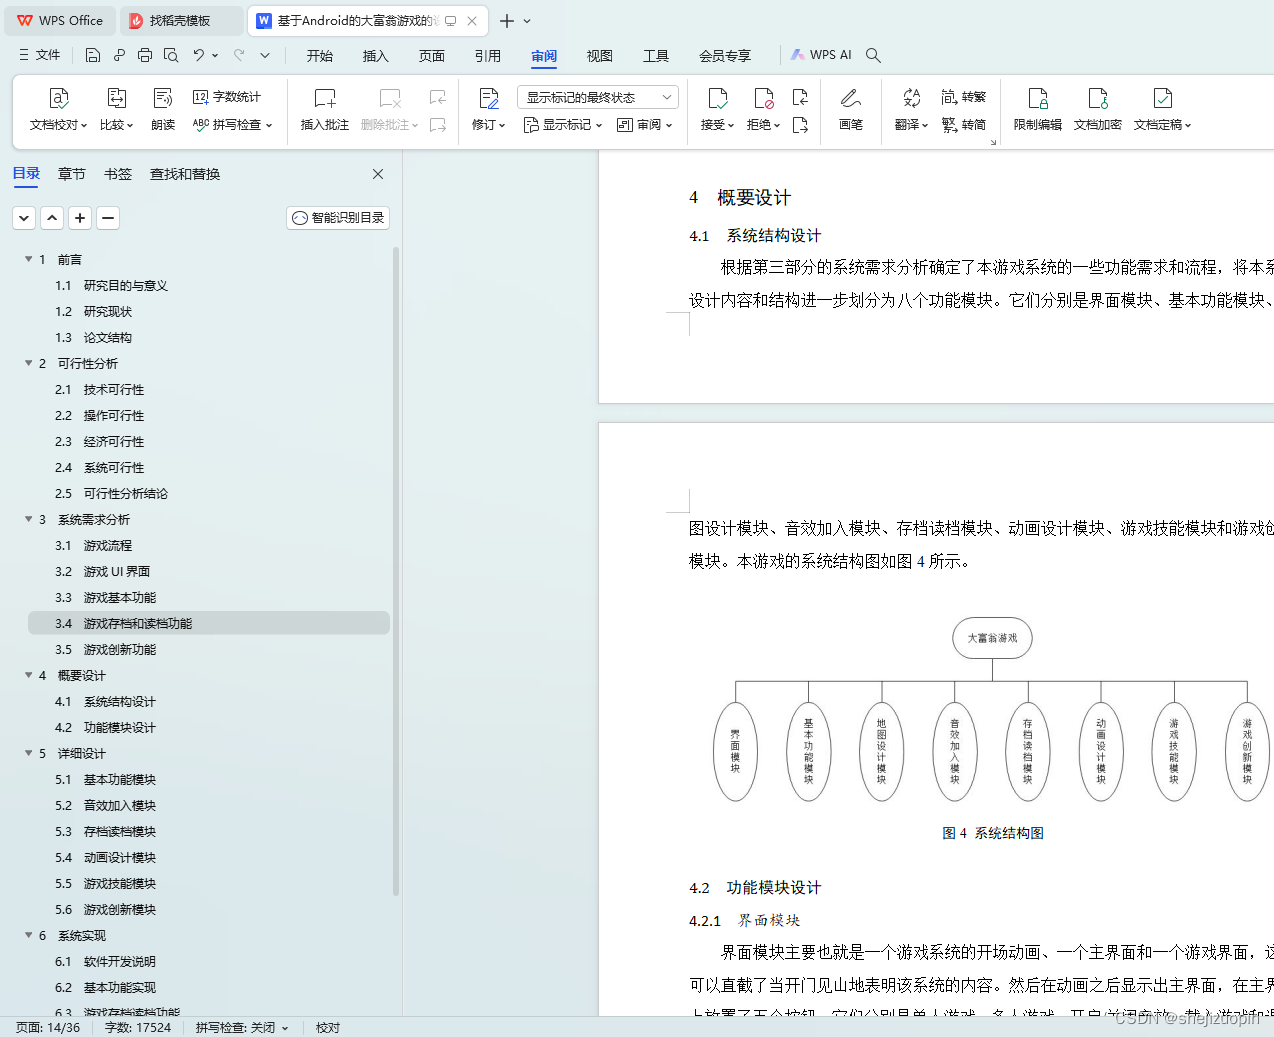
Task: Open the 会员专享 tab
Action: (x=725, y=56)
